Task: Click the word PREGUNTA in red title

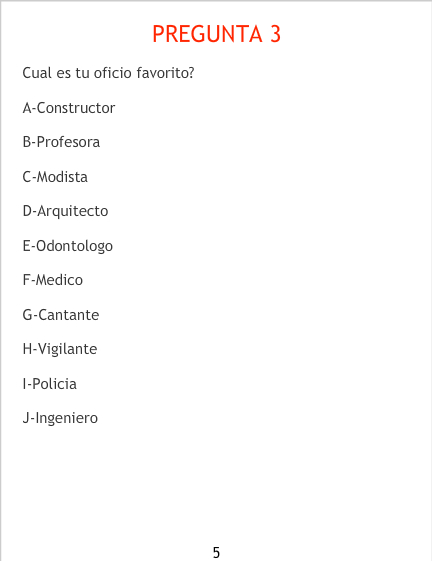Action: [208, 34]
